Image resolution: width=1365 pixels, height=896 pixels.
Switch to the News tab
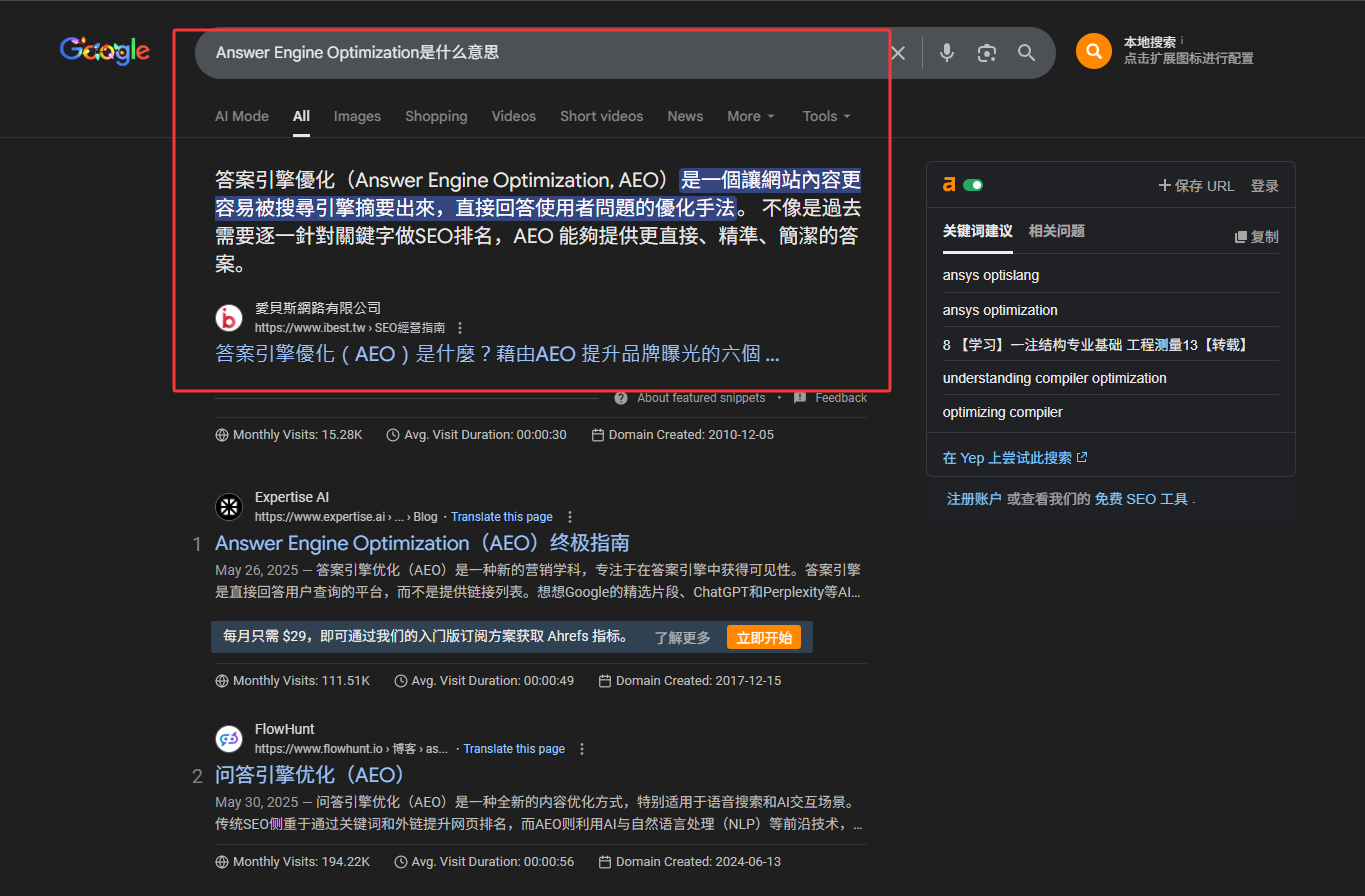pyautogui.click(x=685, y=116)
